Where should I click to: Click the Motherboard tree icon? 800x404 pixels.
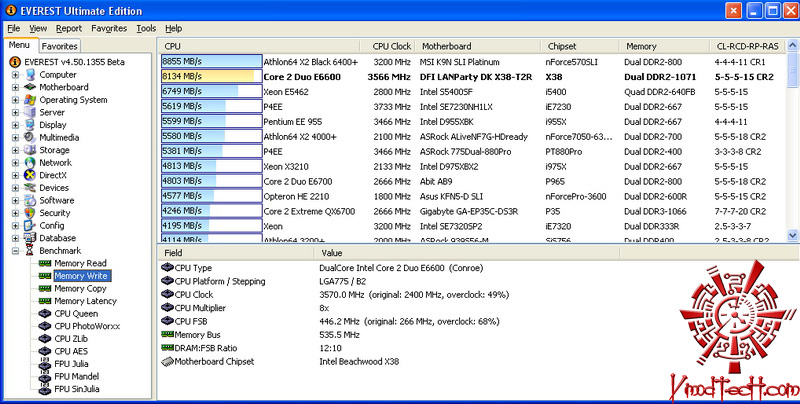coord(30,87)
